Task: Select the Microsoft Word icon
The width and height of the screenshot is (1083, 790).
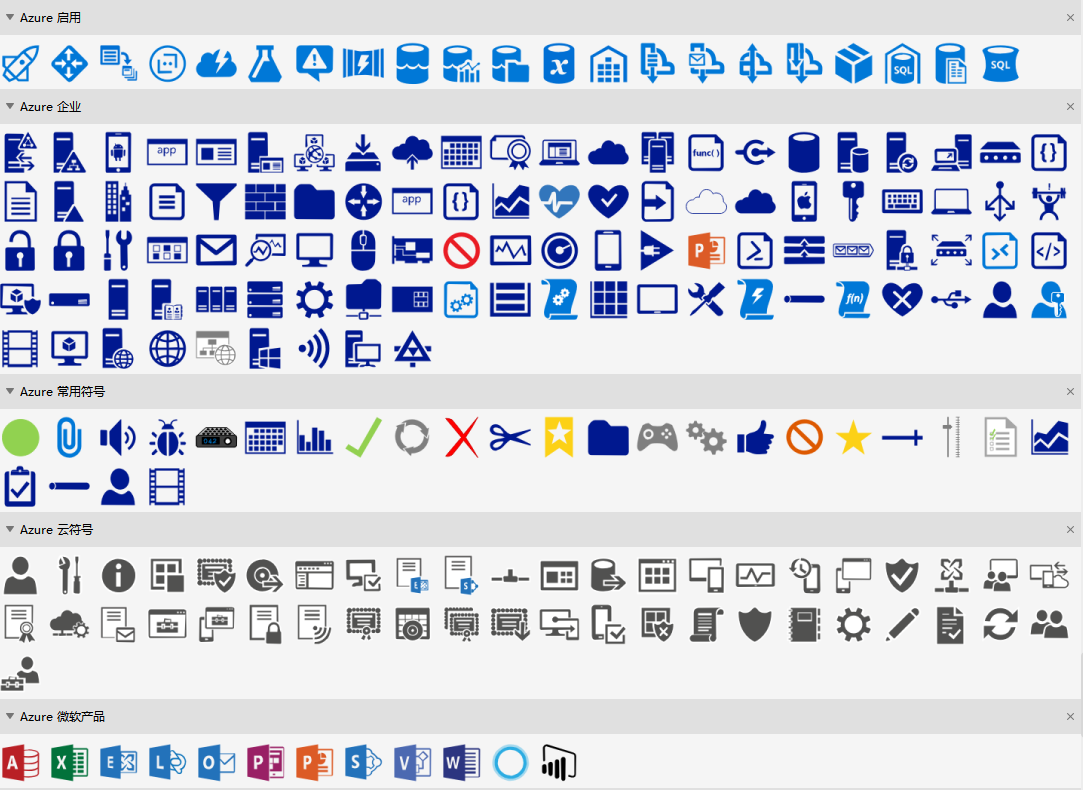Action: (x=461, y=762)
